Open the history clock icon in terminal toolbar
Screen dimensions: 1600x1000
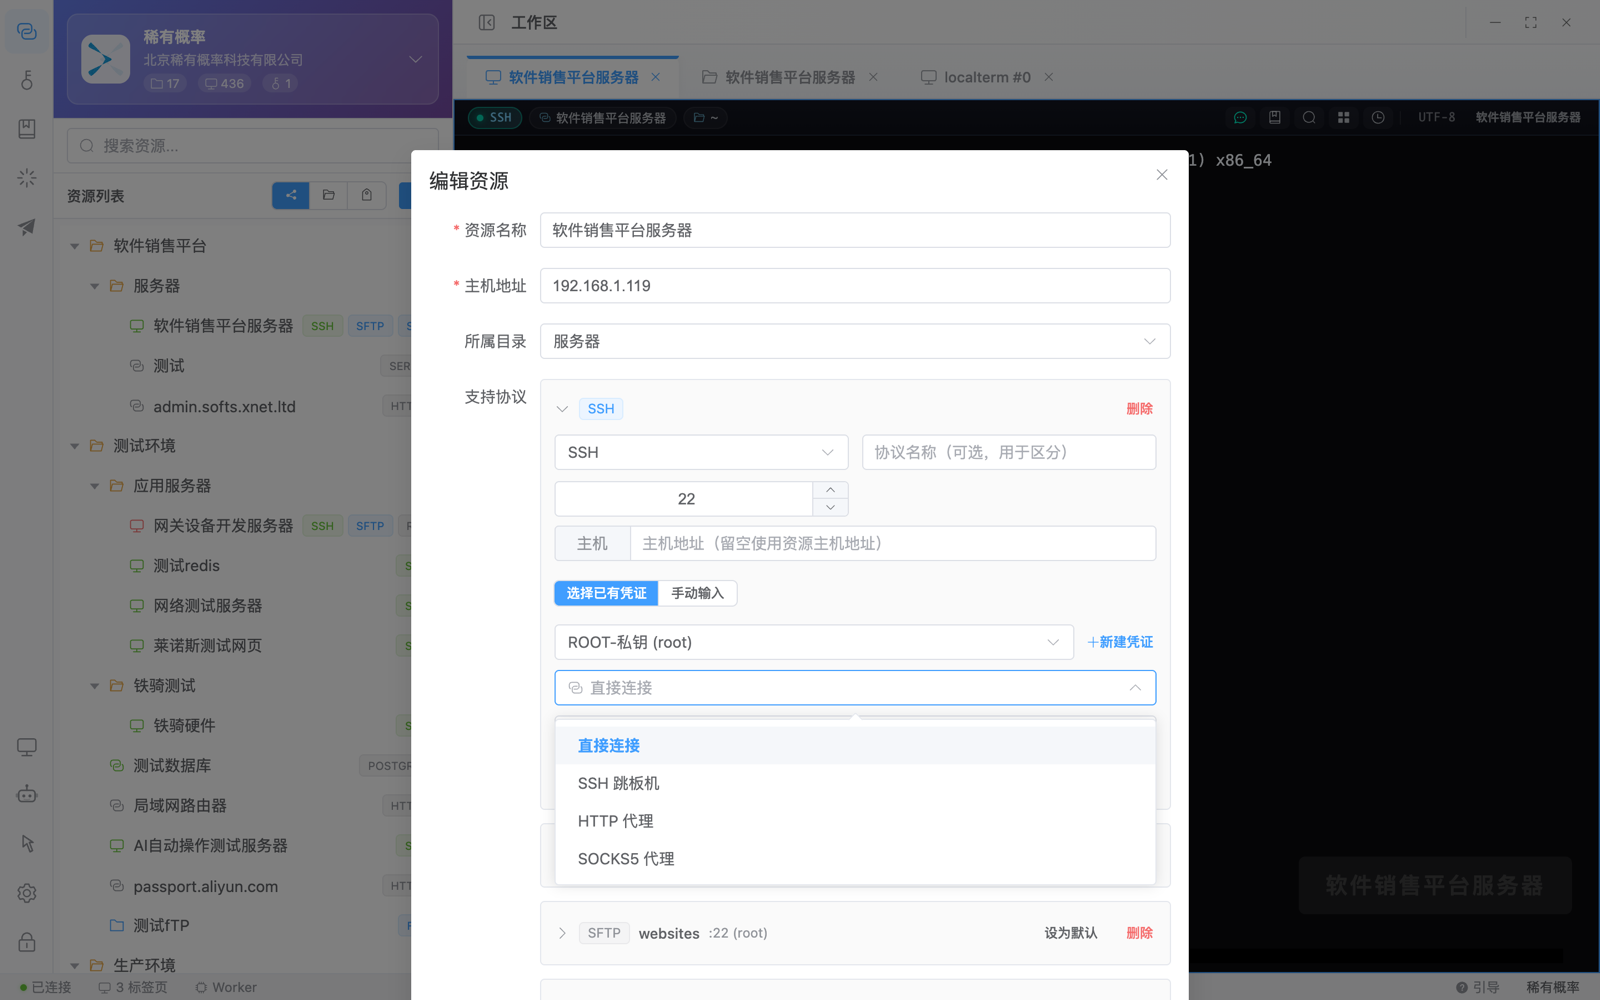[x=1378, y=118]
